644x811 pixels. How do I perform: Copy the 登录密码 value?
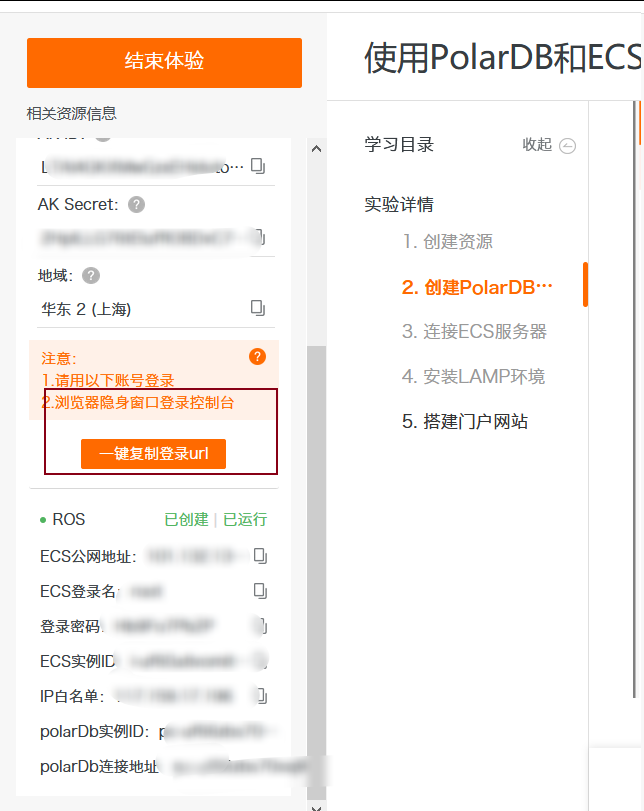pyautogui.click(x=262, y=626)
